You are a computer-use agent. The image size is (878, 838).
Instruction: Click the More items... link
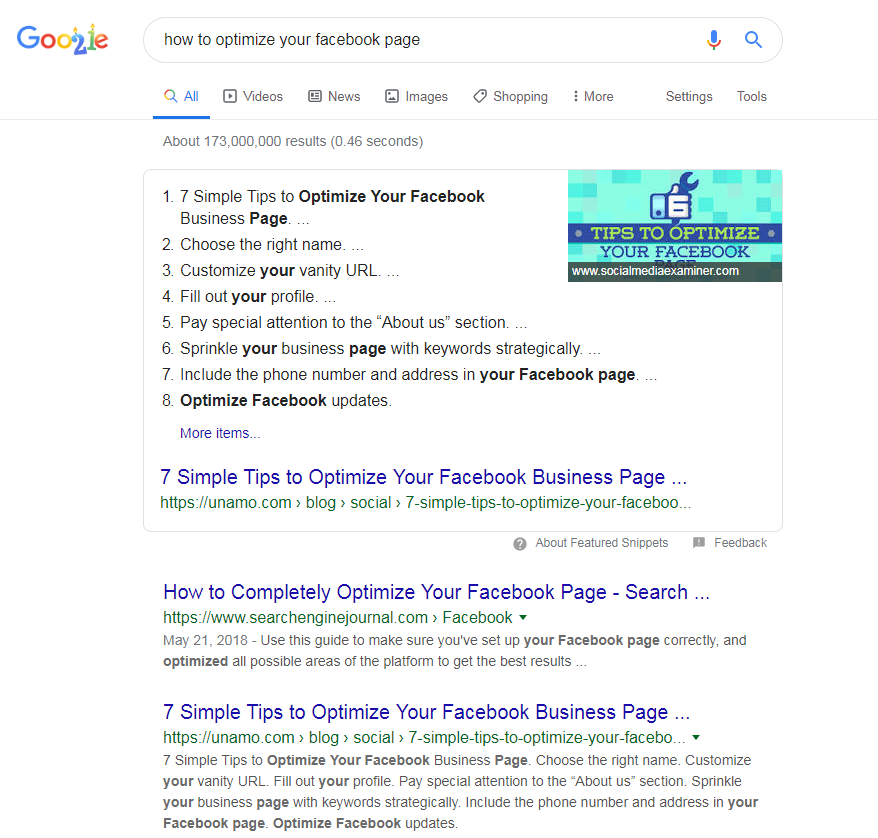click(x=220, y=433)
